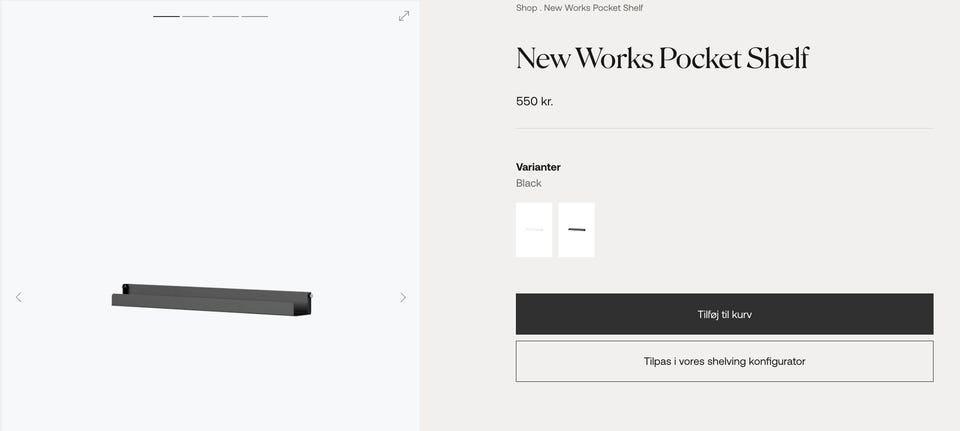Switch to the third carousel indicator line
960x431 pixels.
(225, 16)
